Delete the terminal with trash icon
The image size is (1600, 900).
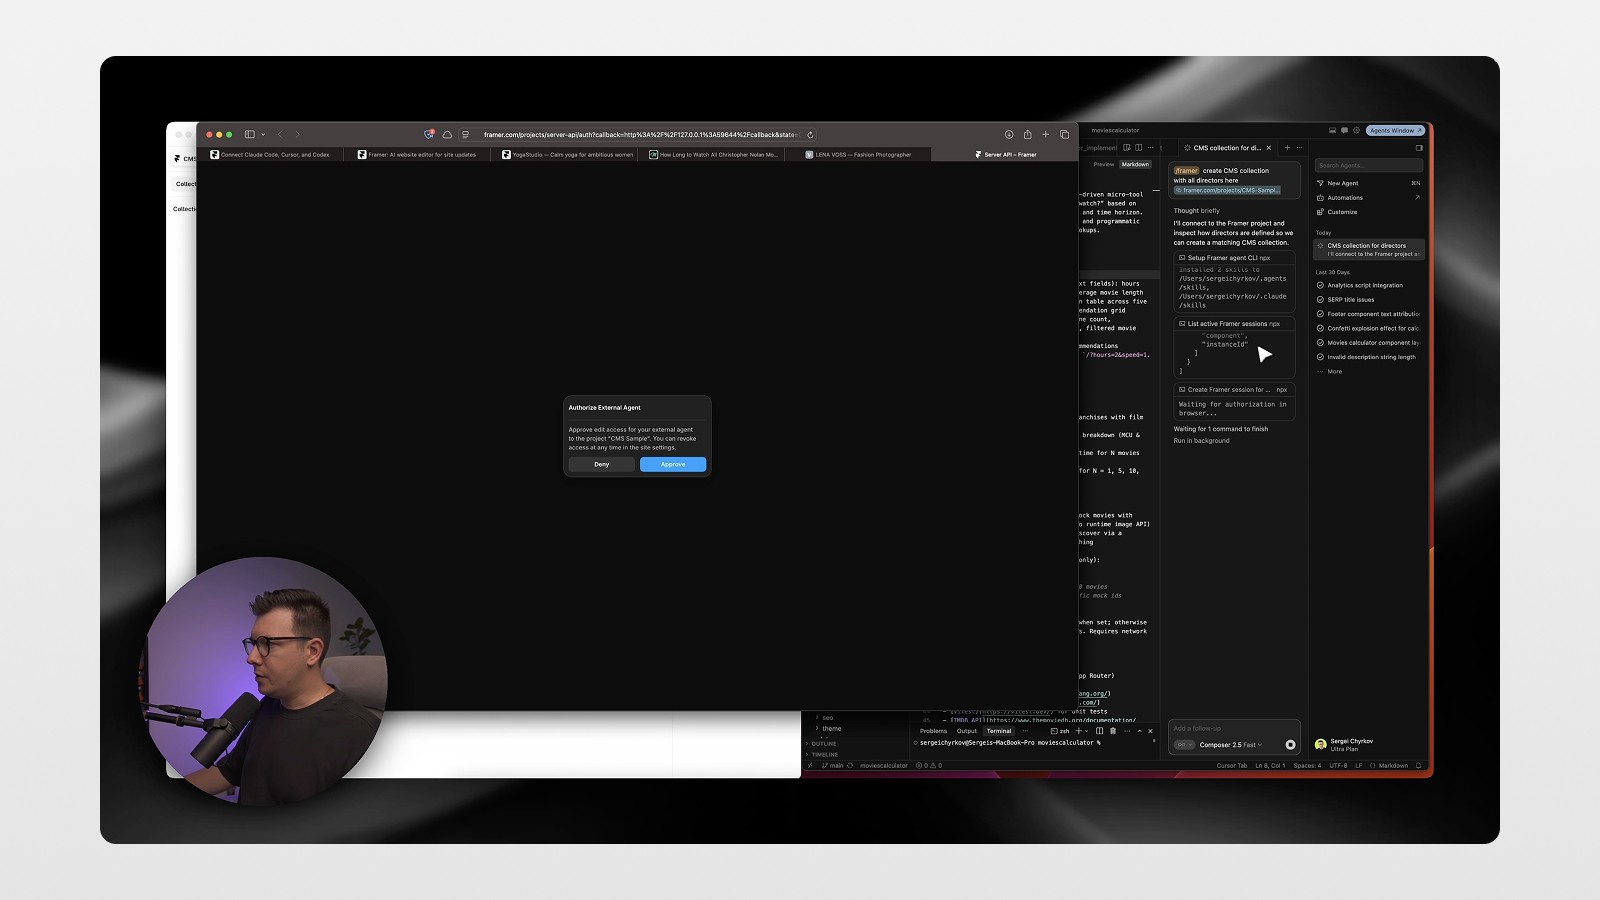click(1112, 731)
